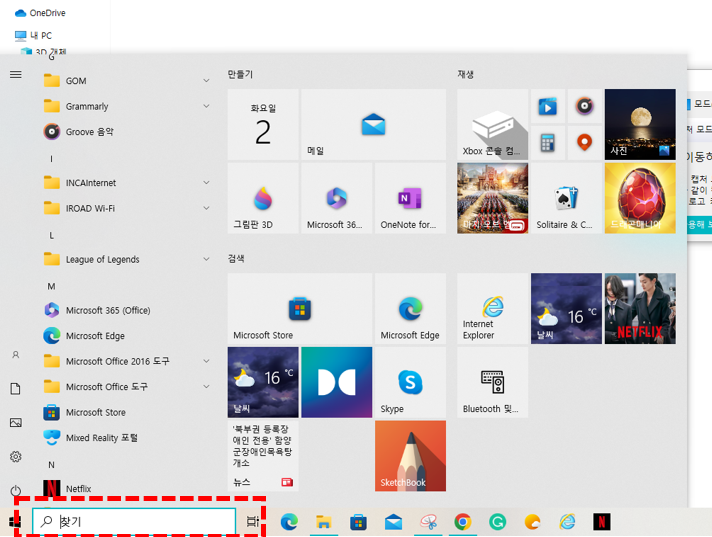Open the Maps small tile

(x=584, y=143)
